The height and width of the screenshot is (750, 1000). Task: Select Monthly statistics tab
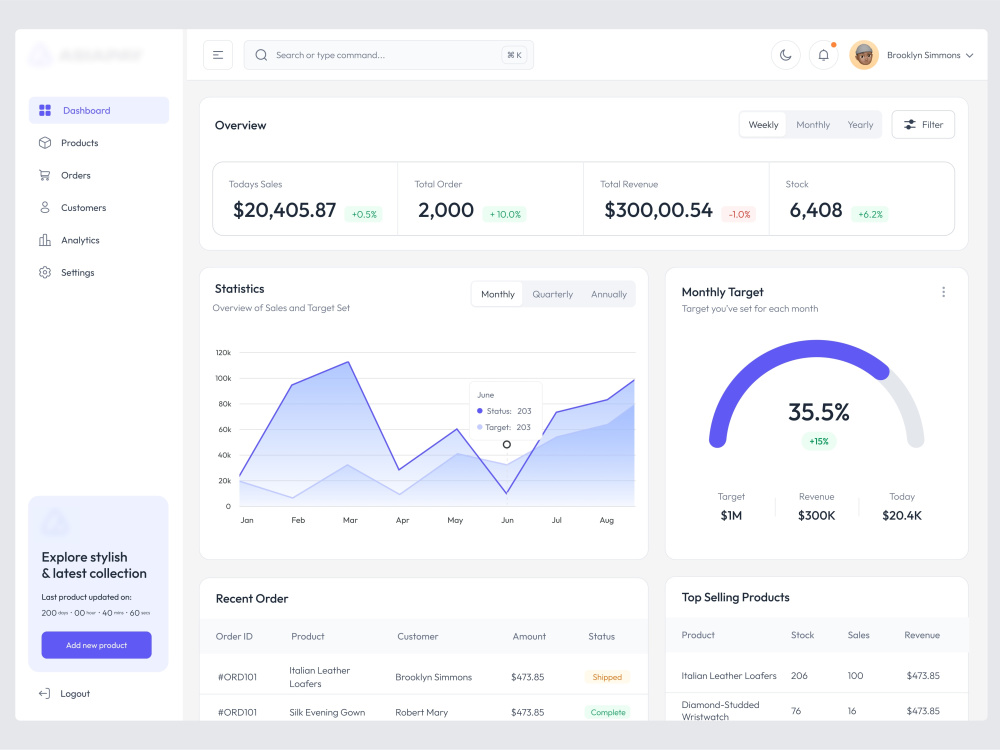[x=497, y=294]
